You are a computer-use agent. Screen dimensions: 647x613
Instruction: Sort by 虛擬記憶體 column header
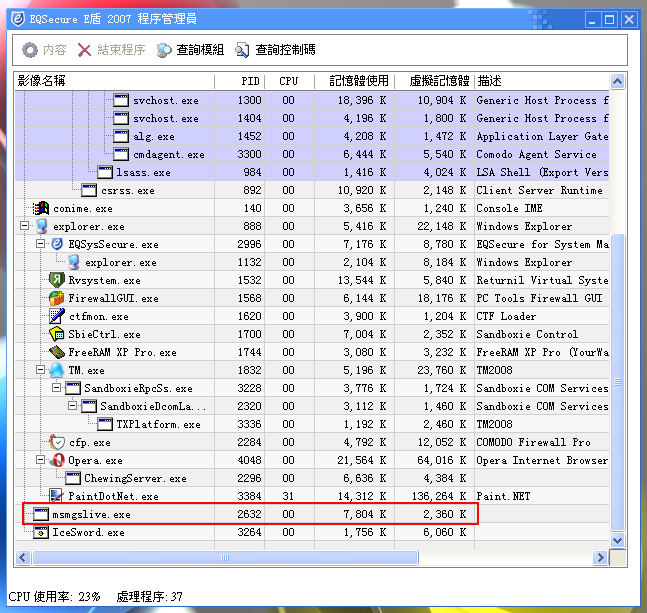pos(434,81)
